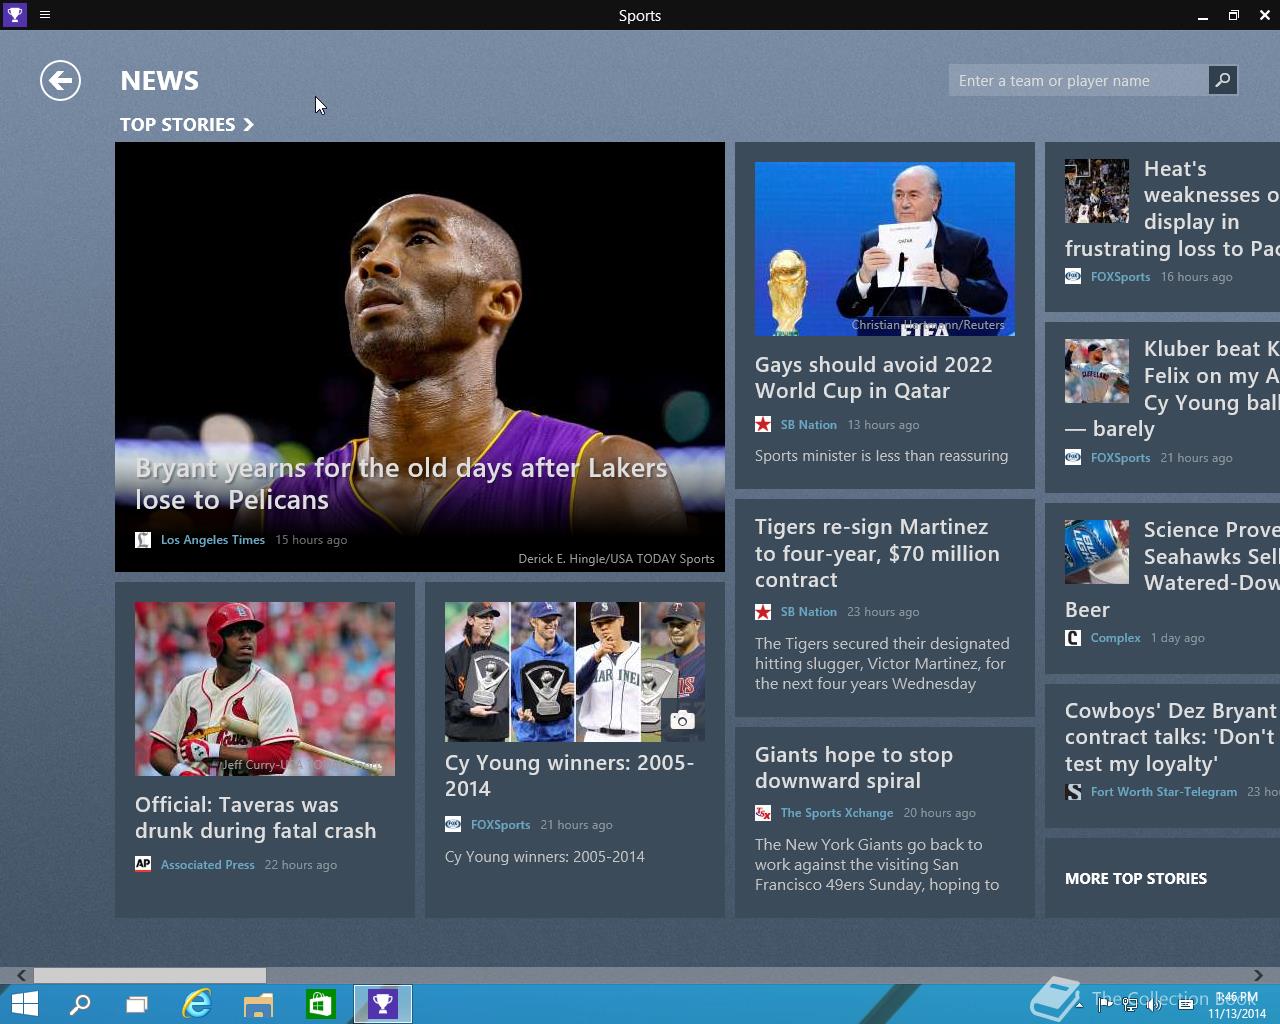Open the Windows Start button
This screenshot has width=1280, height=1024.
coord(24,1004)
